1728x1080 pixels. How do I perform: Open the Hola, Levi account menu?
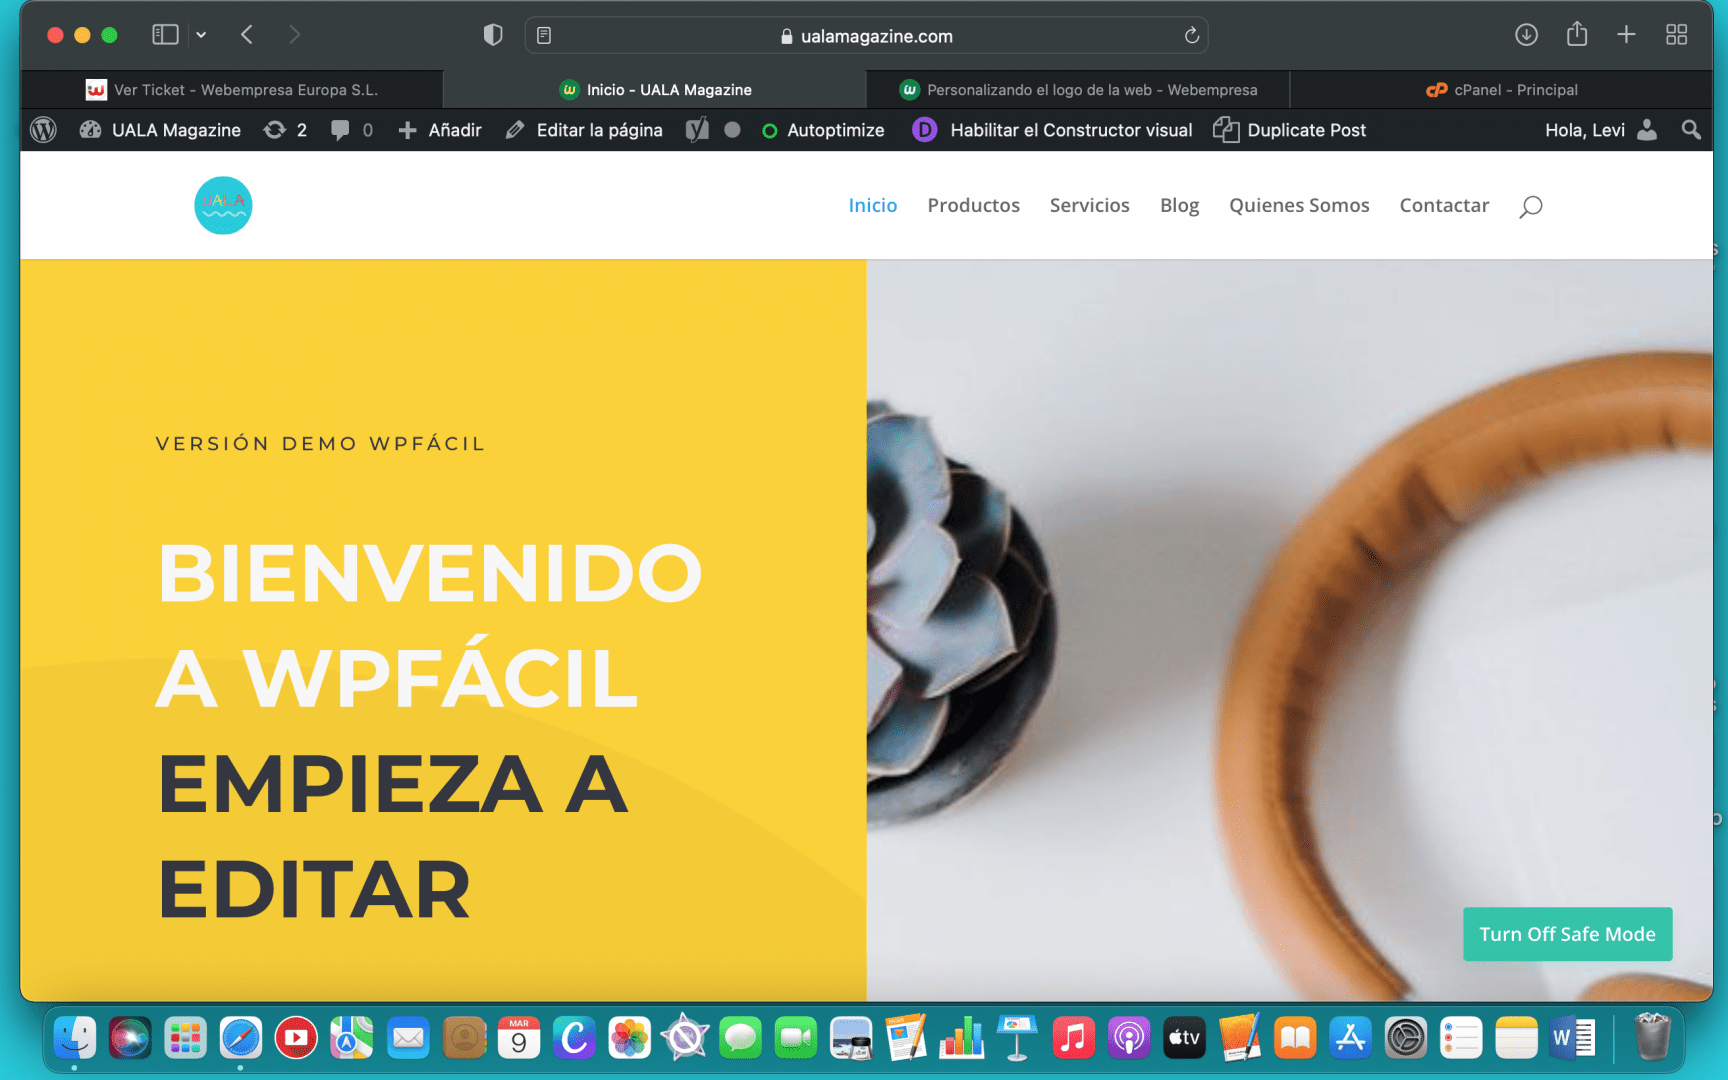(1601, 130)
